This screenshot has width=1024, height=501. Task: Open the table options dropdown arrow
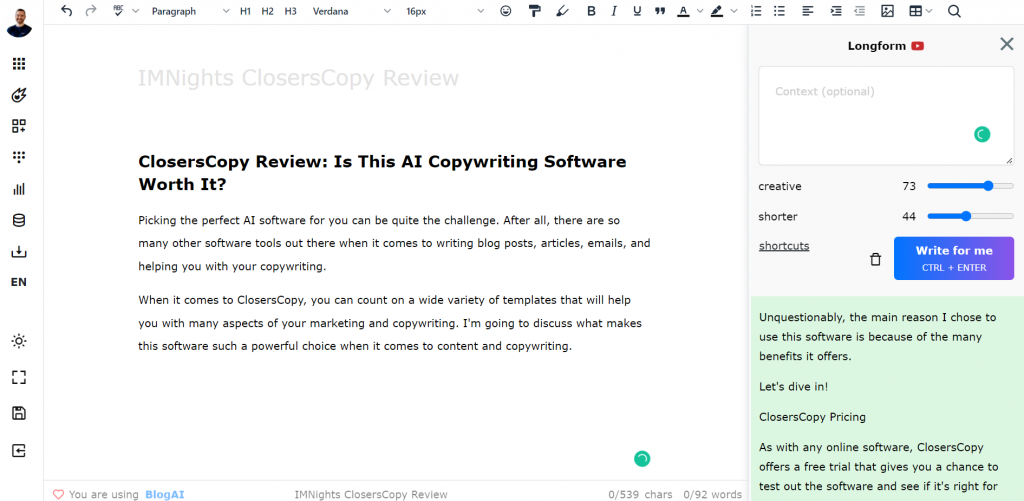929,11
